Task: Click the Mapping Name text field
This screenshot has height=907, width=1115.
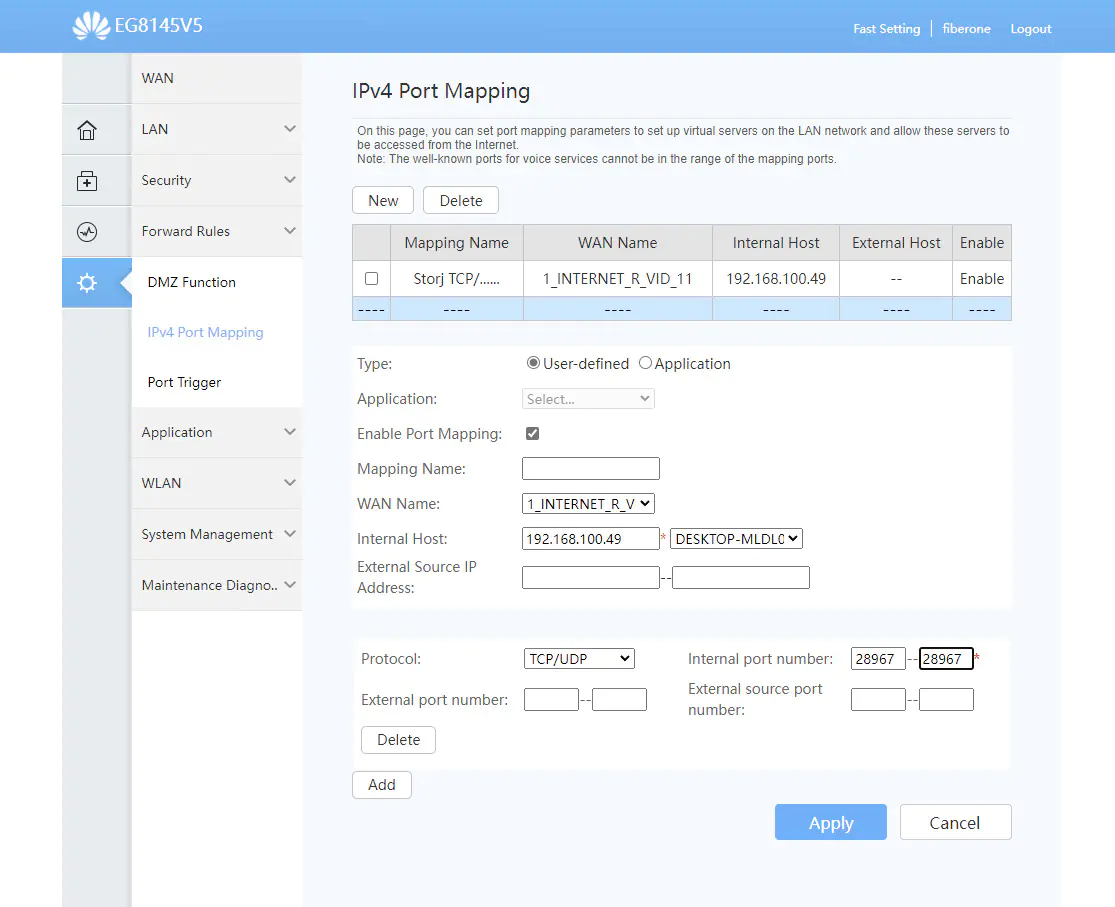Action: pyautogui.click(x=590, y=469)
